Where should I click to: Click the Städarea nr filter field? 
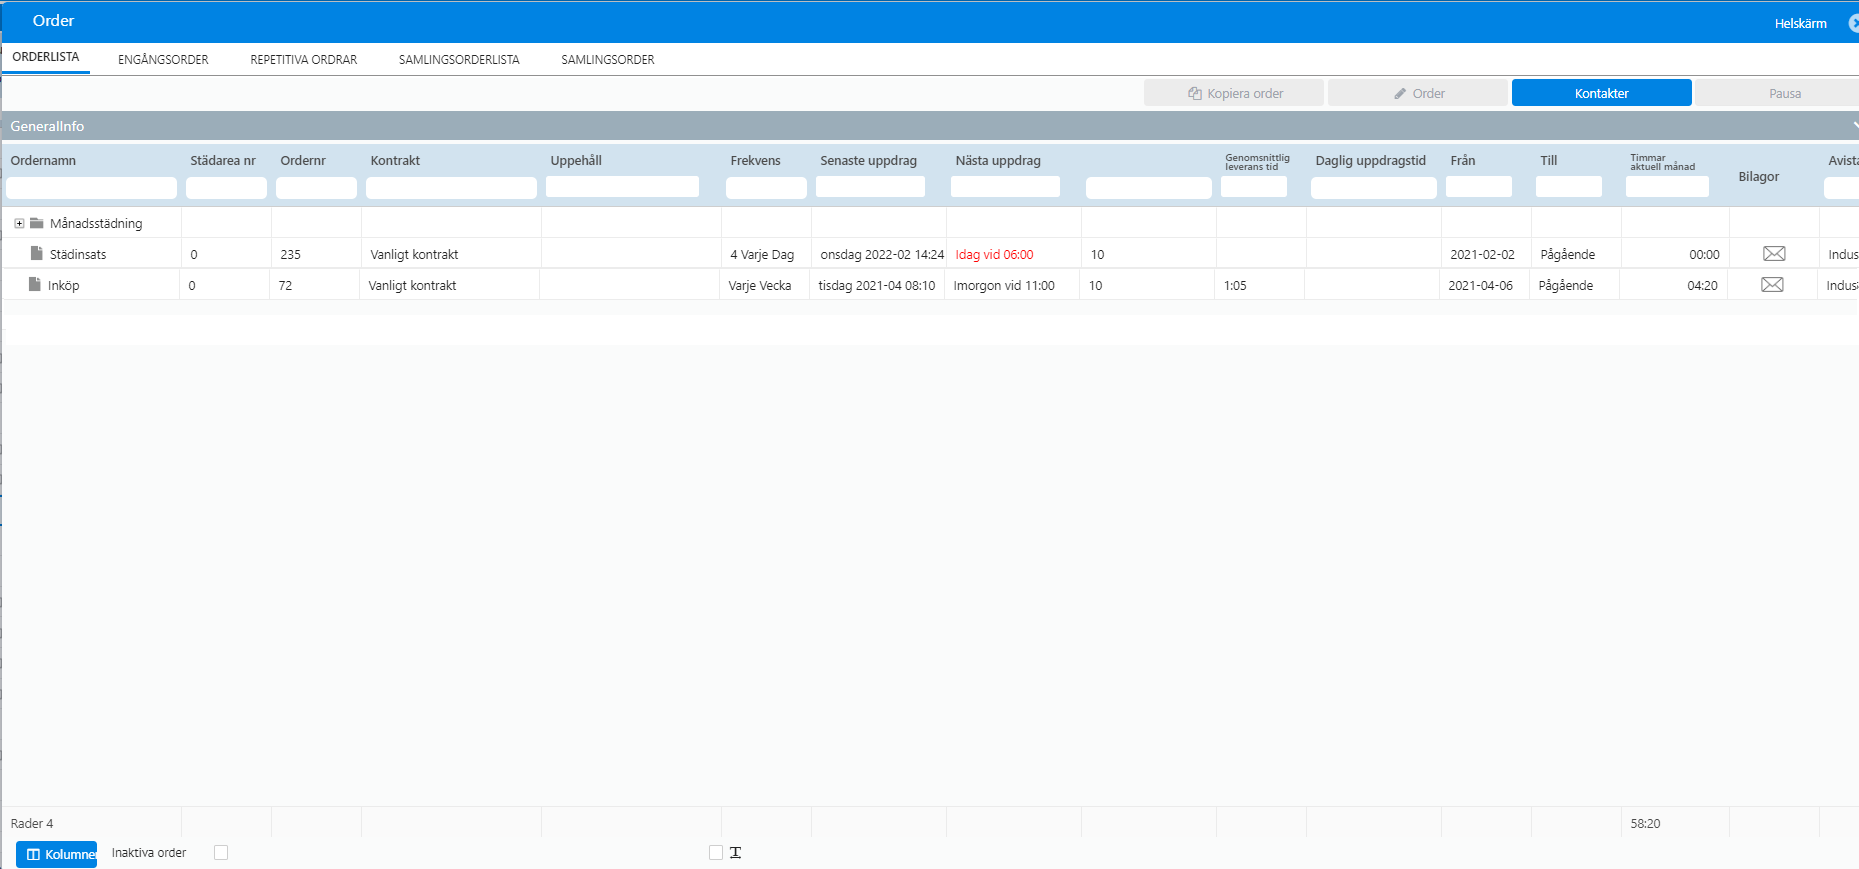(x=226, y=187)
